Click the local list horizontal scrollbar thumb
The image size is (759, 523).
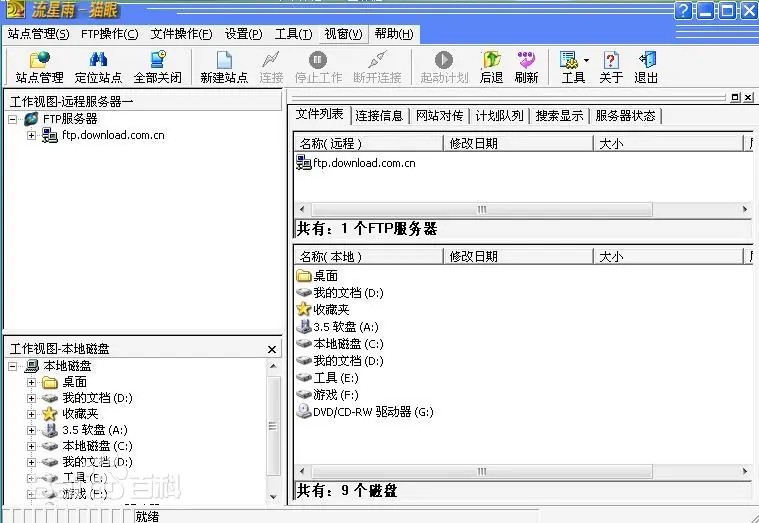point(482,471)
